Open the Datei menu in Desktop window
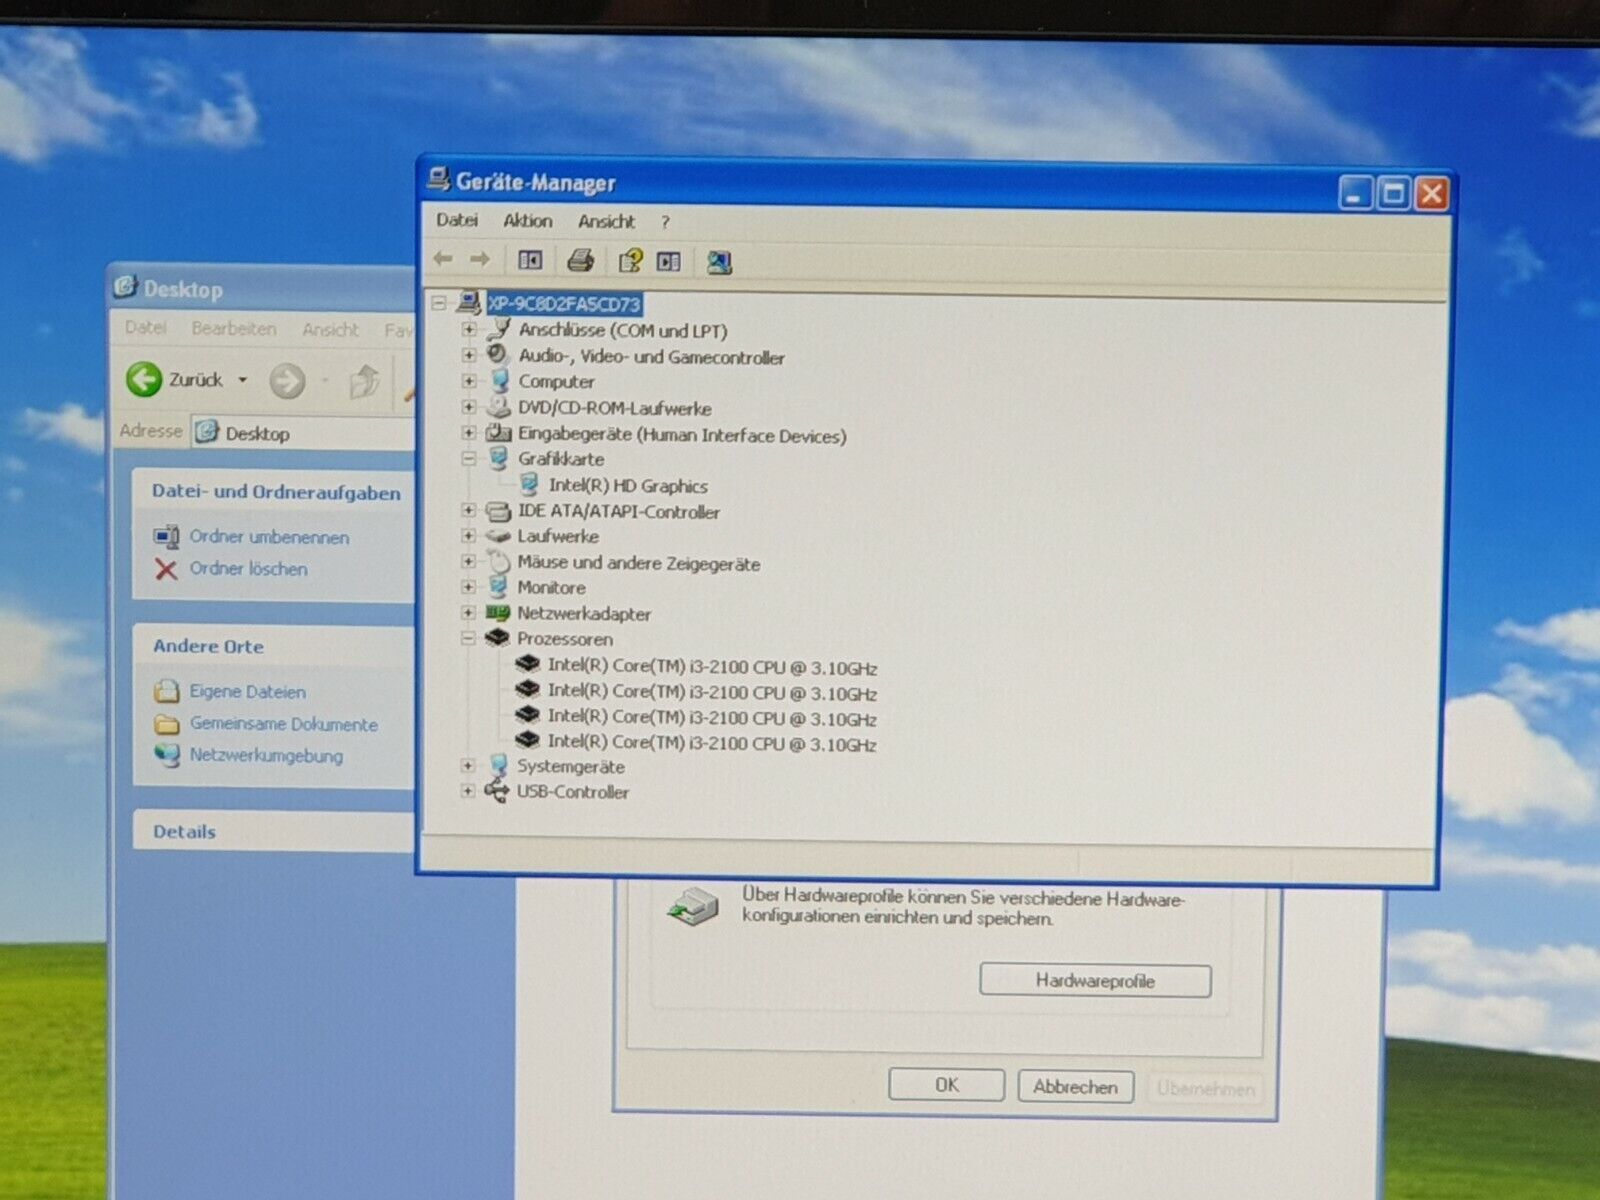The height and width of the screenshot is (1200, 1600). pyautogui.click(x=146, y=327)
